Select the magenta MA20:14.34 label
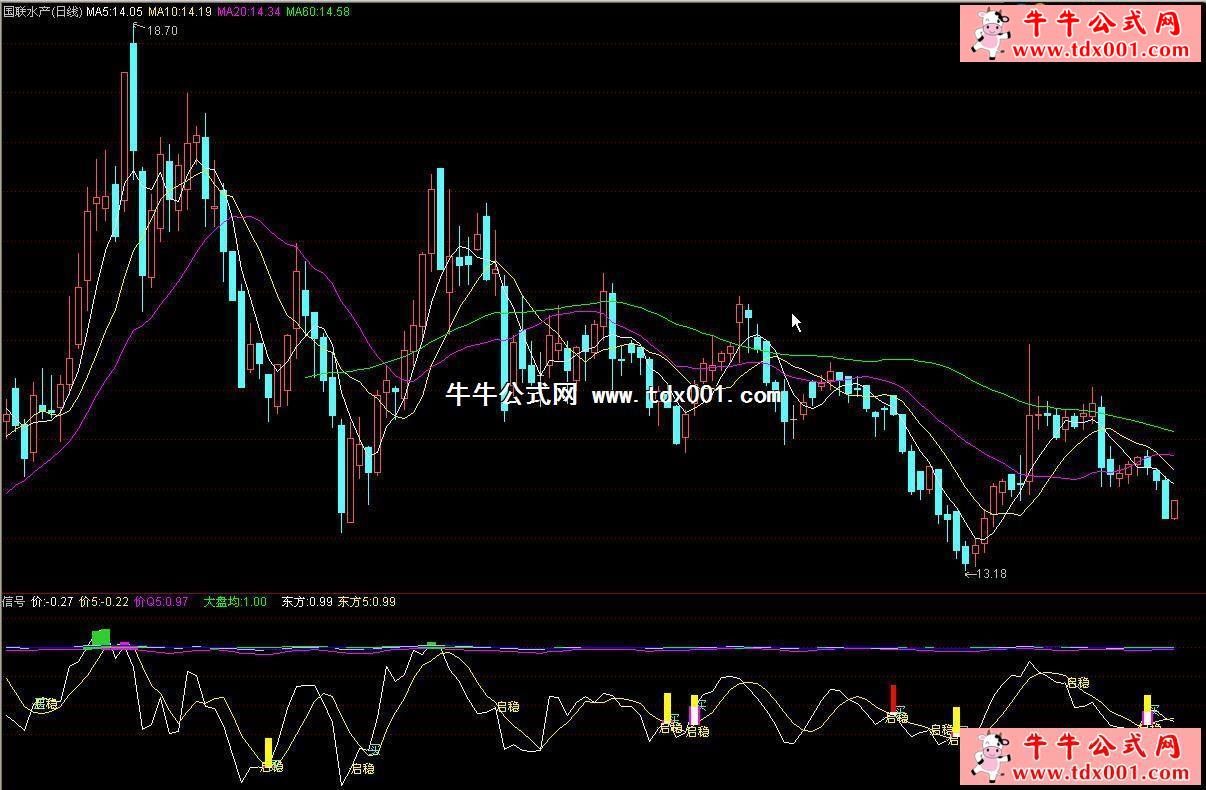1206x790 pixels. [x=248, y=12]
